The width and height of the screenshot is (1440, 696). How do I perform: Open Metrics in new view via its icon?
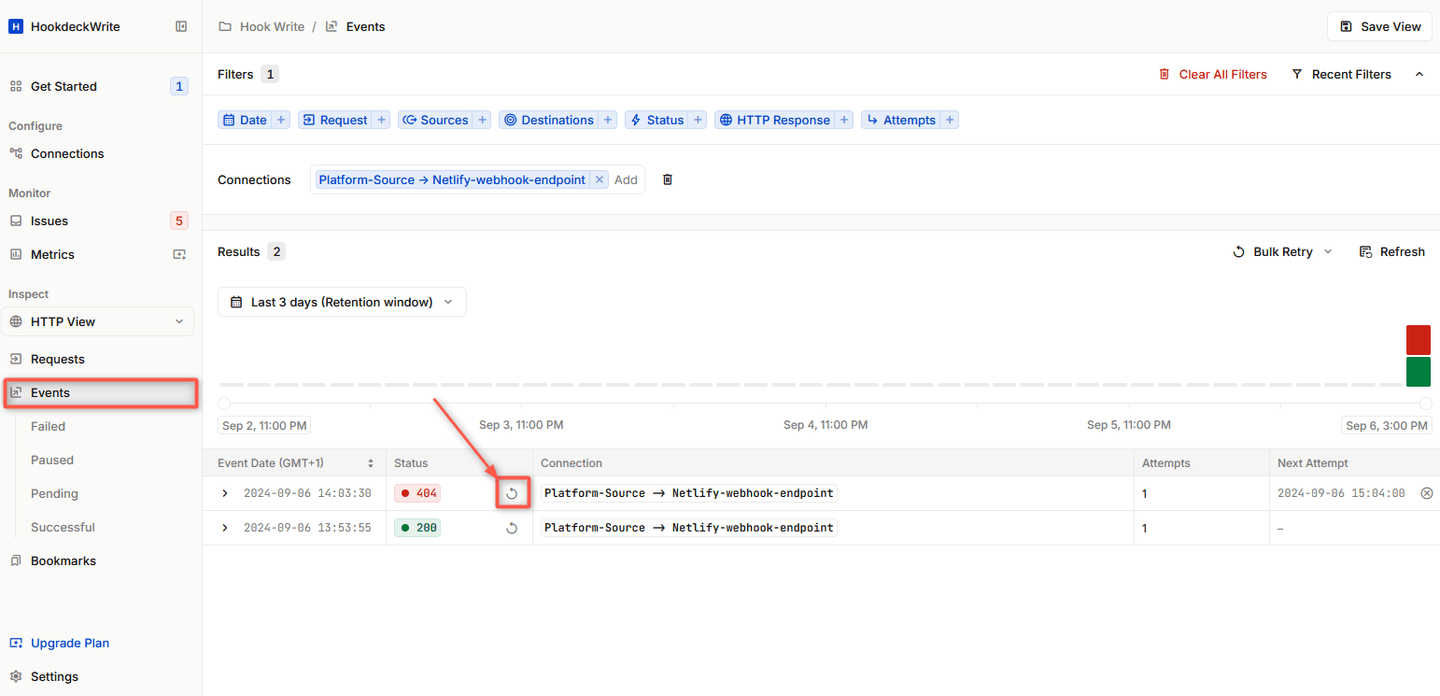click(x=179, y=254)
